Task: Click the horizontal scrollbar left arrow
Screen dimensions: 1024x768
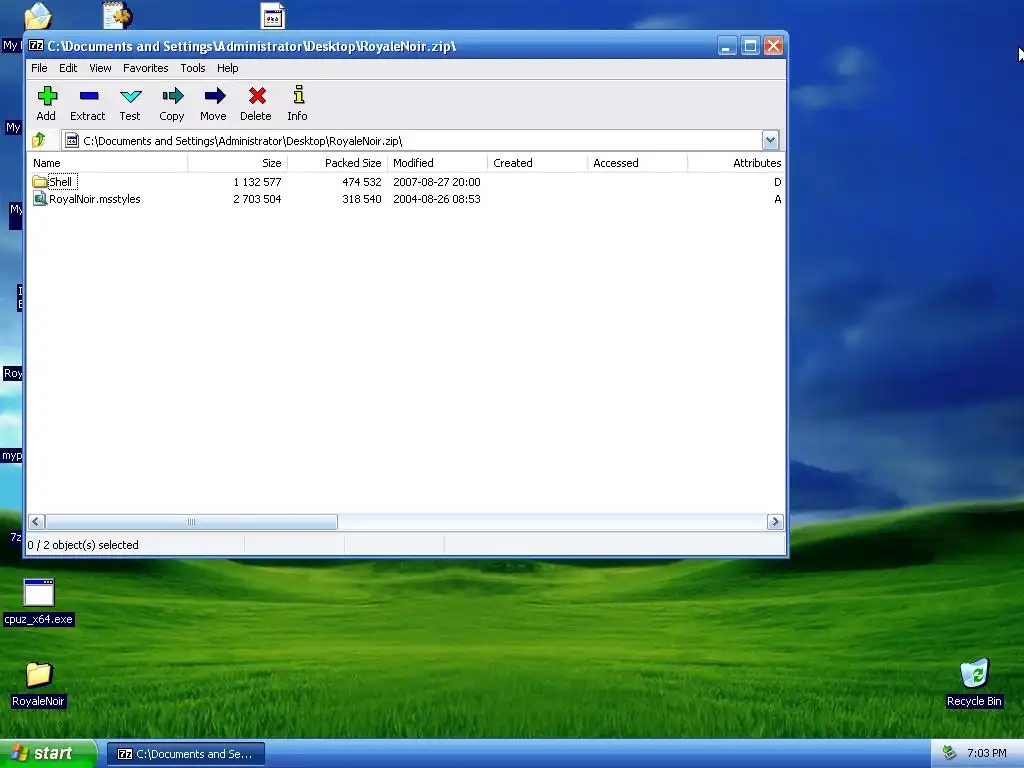Action: [36, 522]
